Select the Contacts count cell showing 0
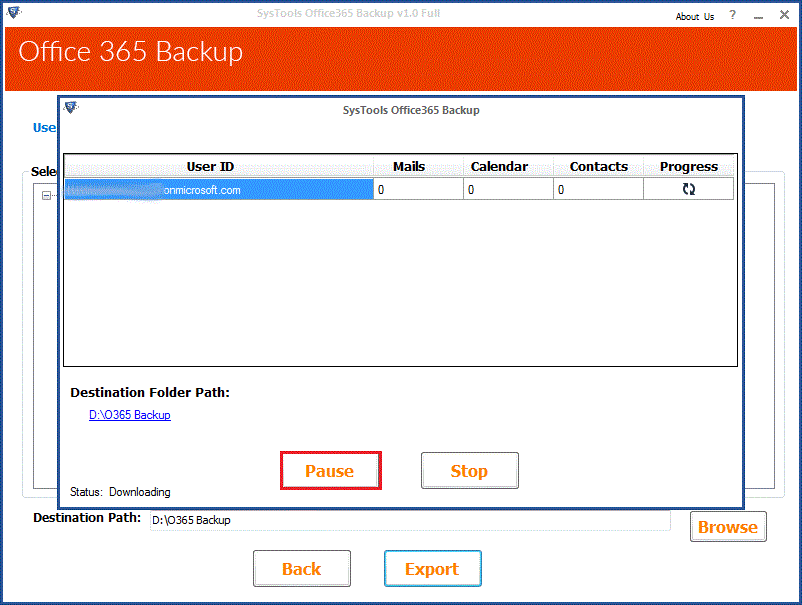802x605 pixels. [598, 189]
